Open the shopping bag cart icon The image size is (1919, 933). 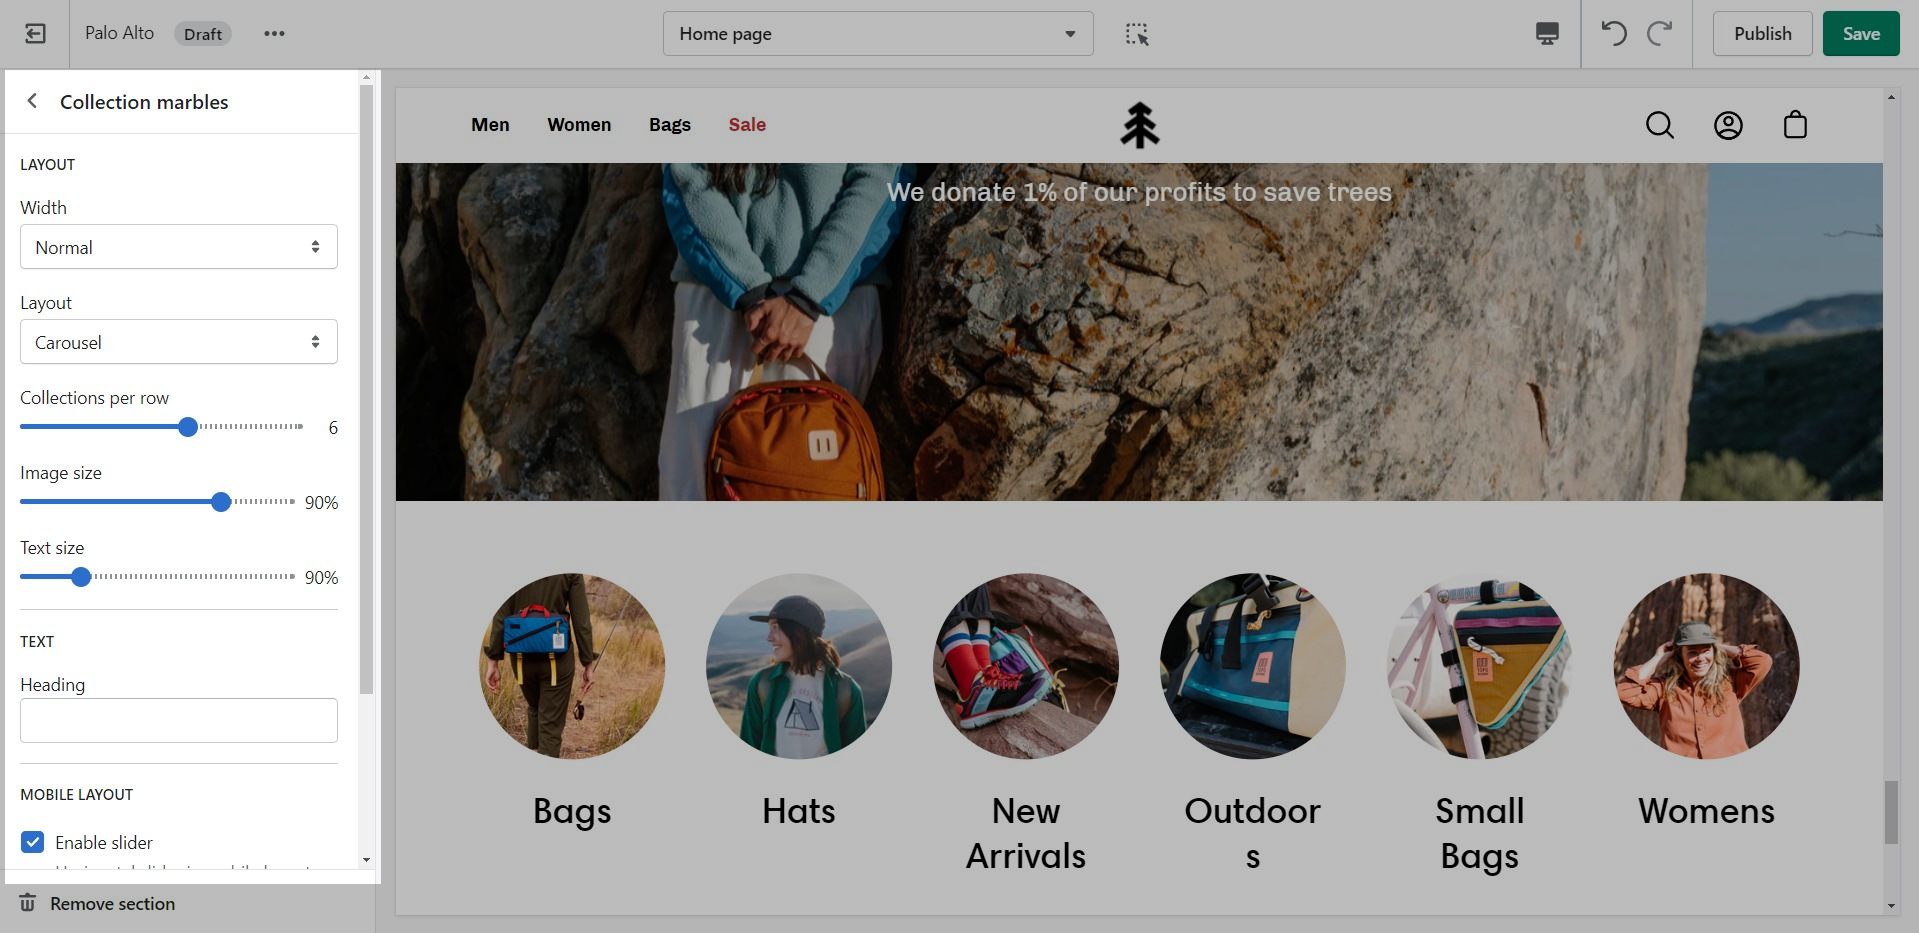(1795, 125)
